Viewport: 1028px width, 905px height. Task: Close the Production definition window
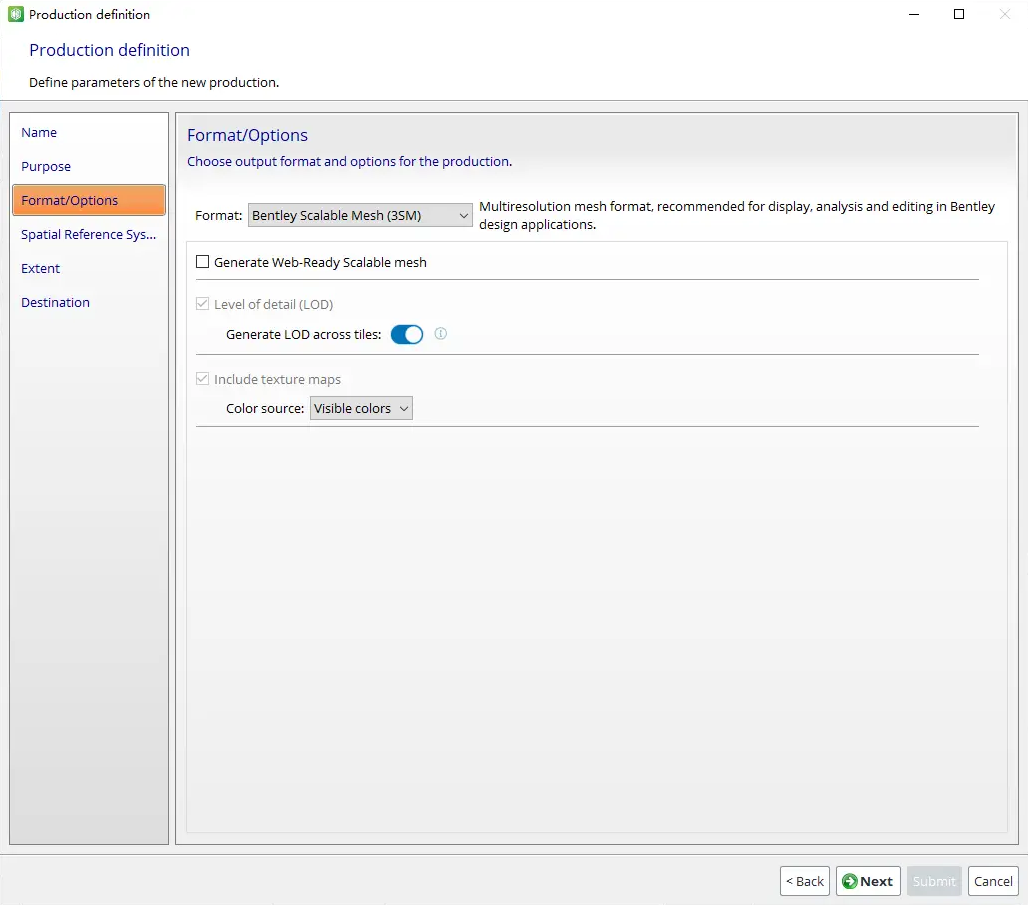point(1004,14)
